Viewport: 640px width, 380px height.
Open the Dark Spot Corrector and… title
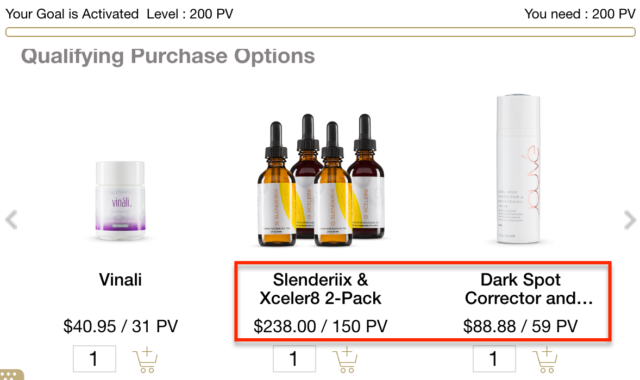click(529, 289)
